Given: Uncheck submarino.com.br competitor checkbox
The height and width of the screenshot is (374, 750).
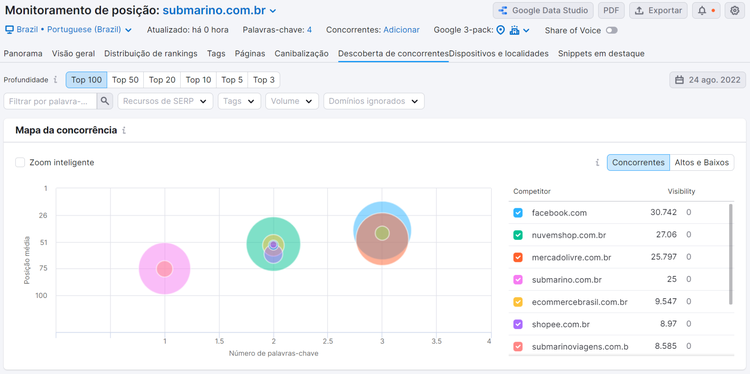Looking at the screenshot, I should pos(518,279).
